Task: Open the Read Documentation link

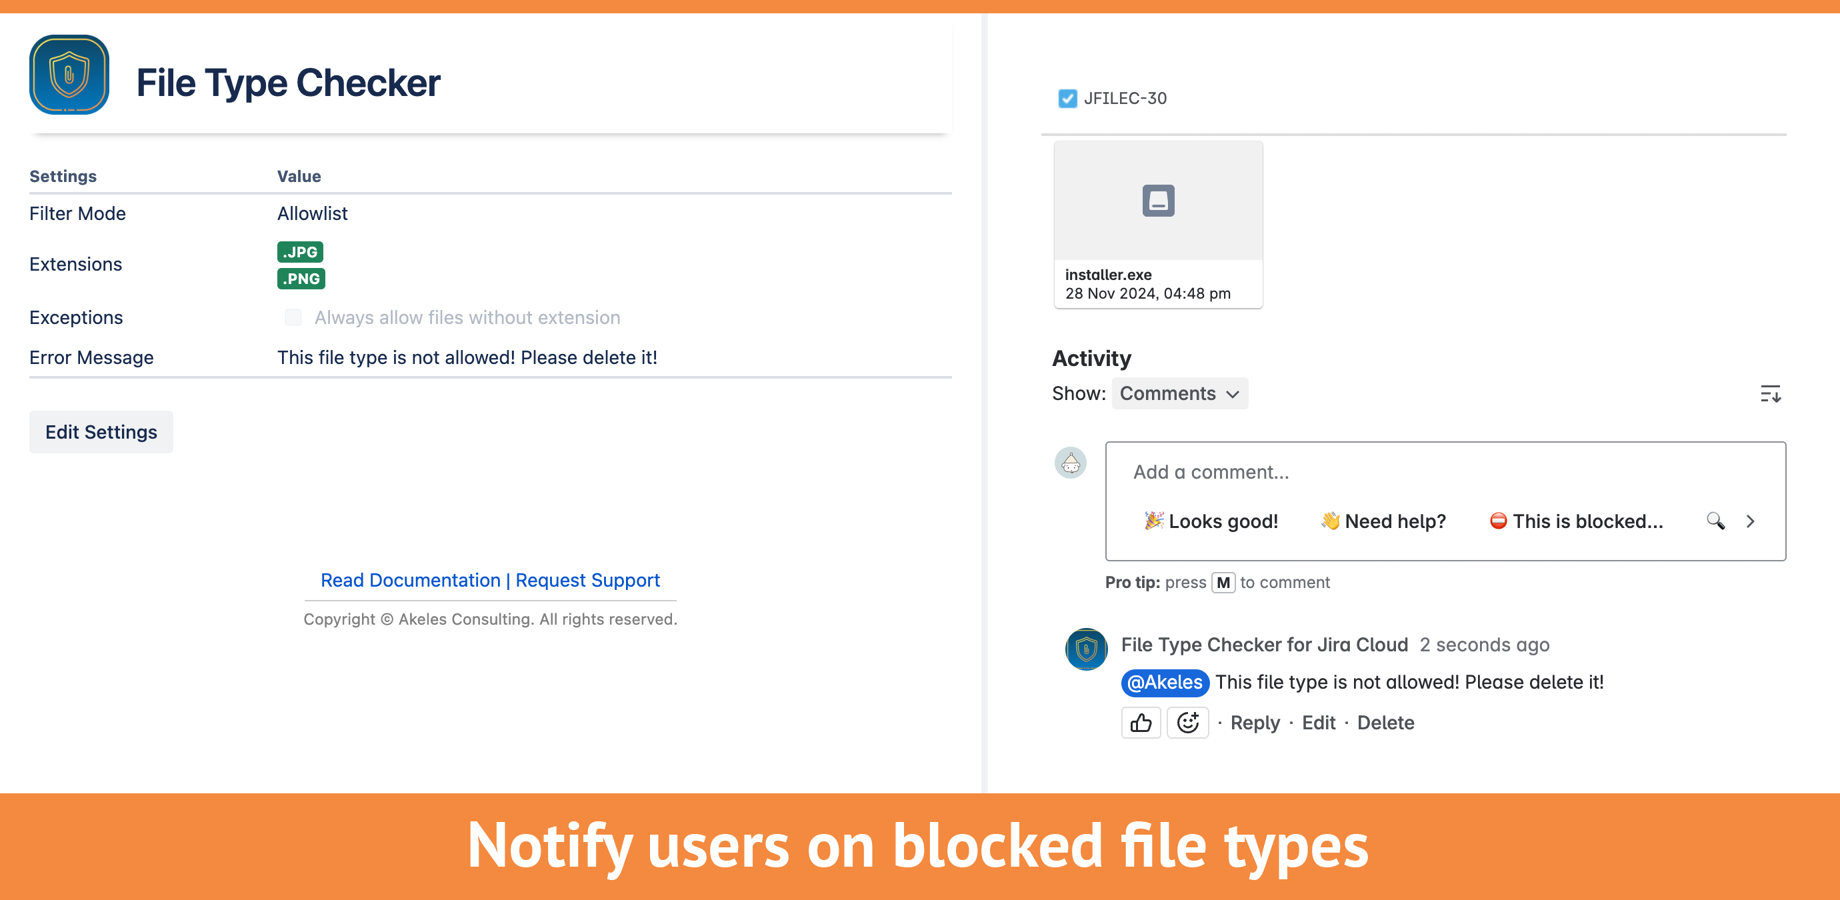Action: pyautogui.click(x=410, y=580)
